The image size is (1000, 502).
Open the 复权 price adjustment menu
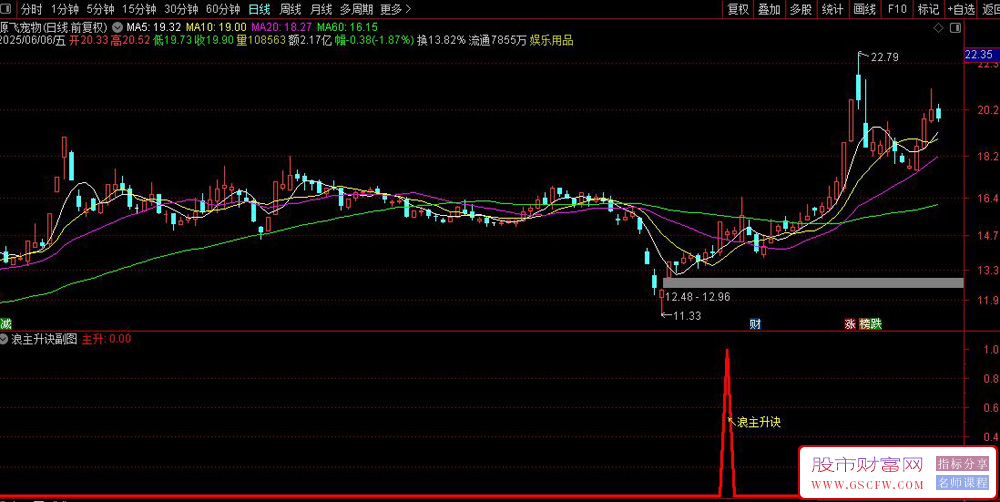pyautogui.click(x=738, y=9)
